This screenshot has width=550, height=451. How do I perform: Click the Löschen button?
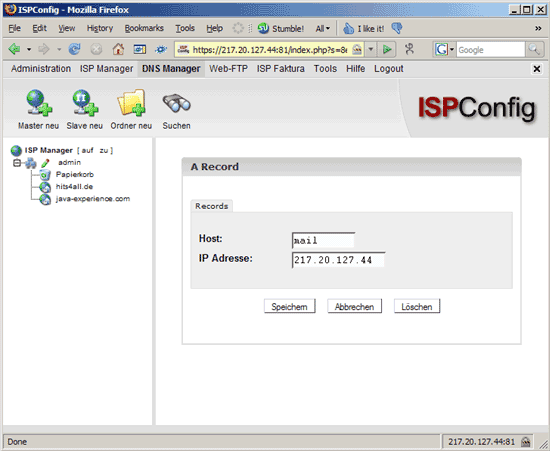(x=417, y=307)
